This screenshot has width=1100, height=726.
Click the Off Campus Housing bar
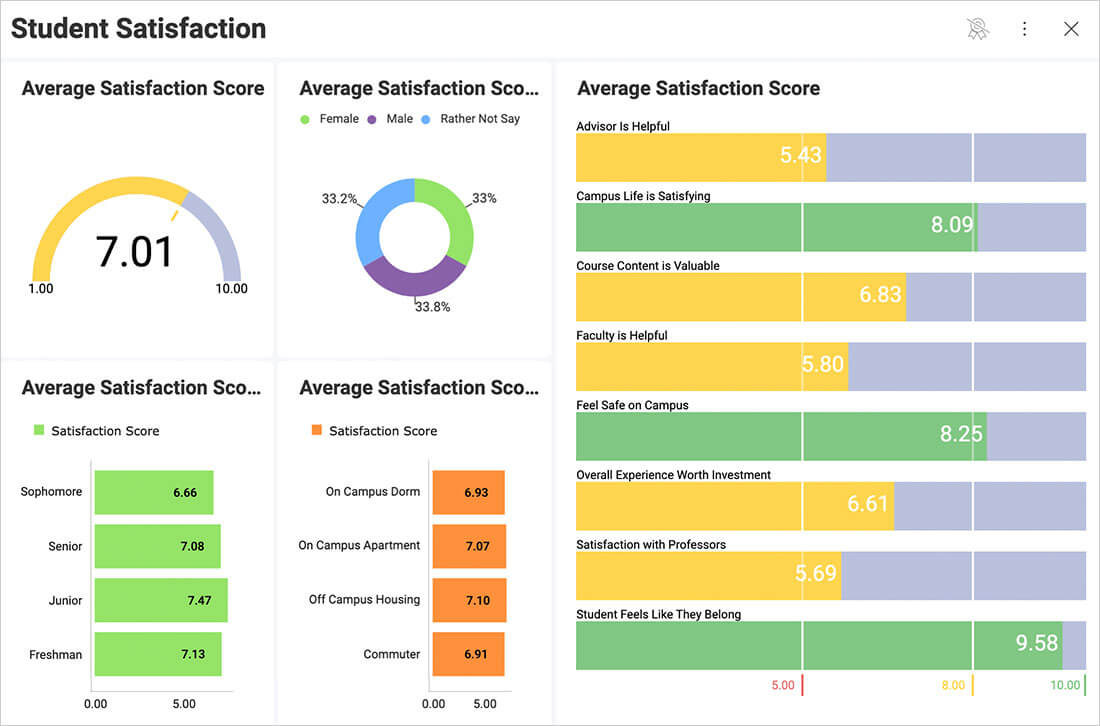468,600
